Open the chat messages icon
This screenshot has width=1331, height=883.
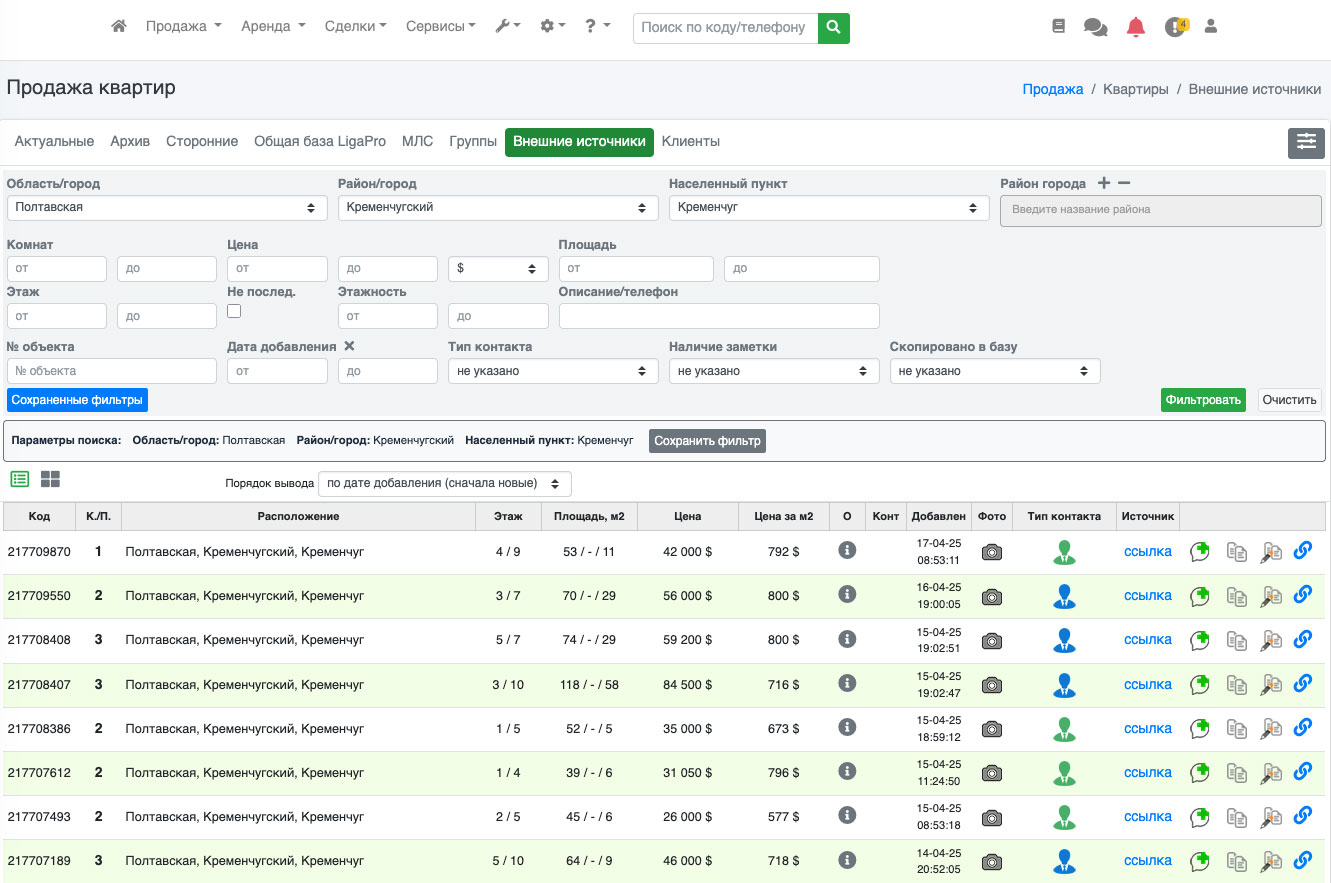(x=1095, y=28)
